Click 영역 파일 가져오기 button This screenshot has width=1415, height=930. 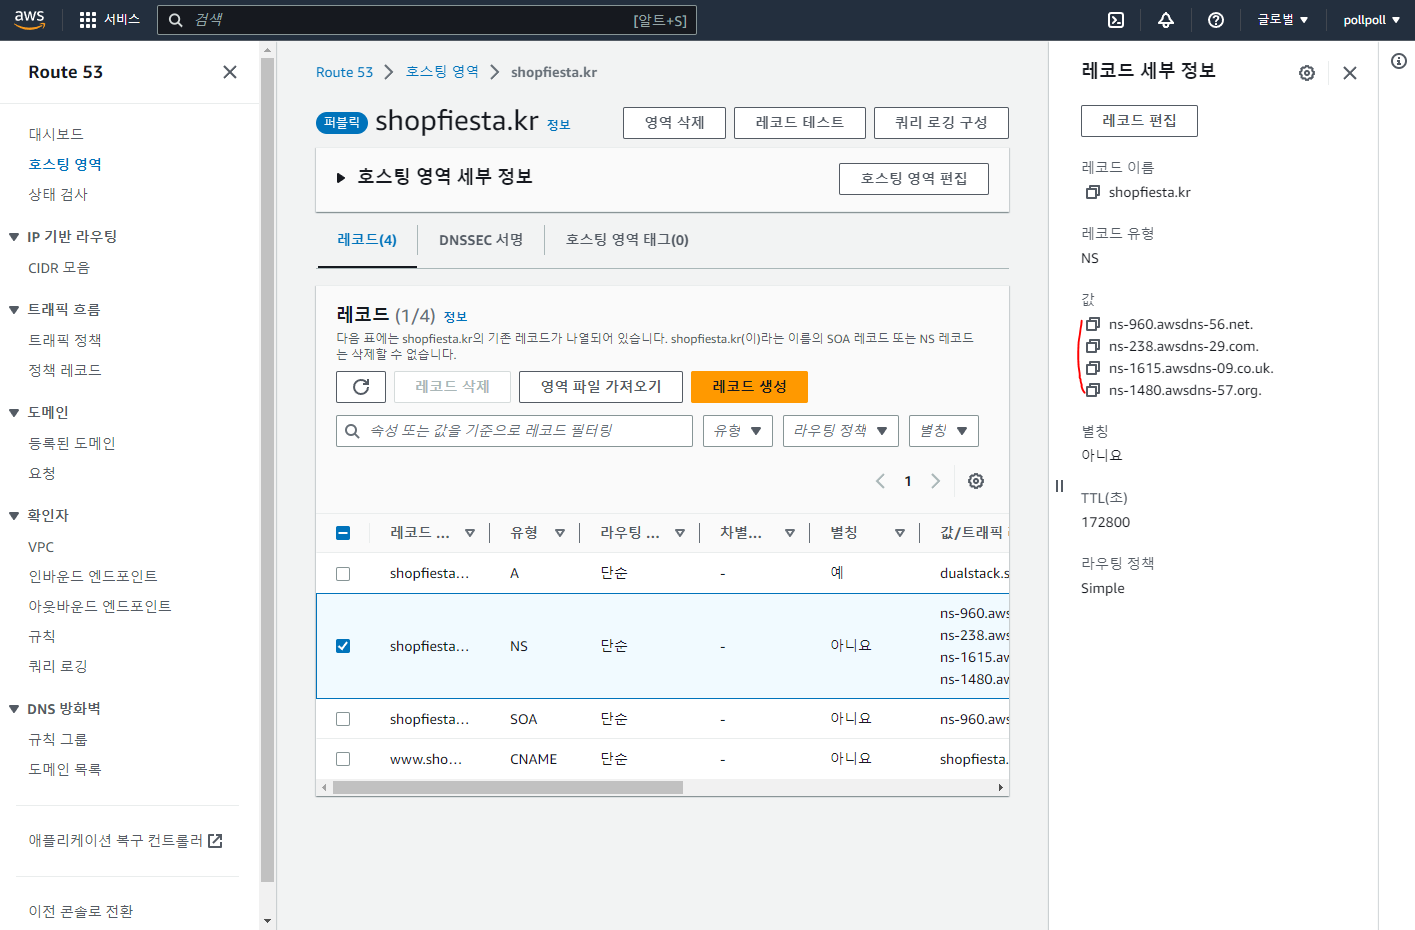[x=601, y=387]
